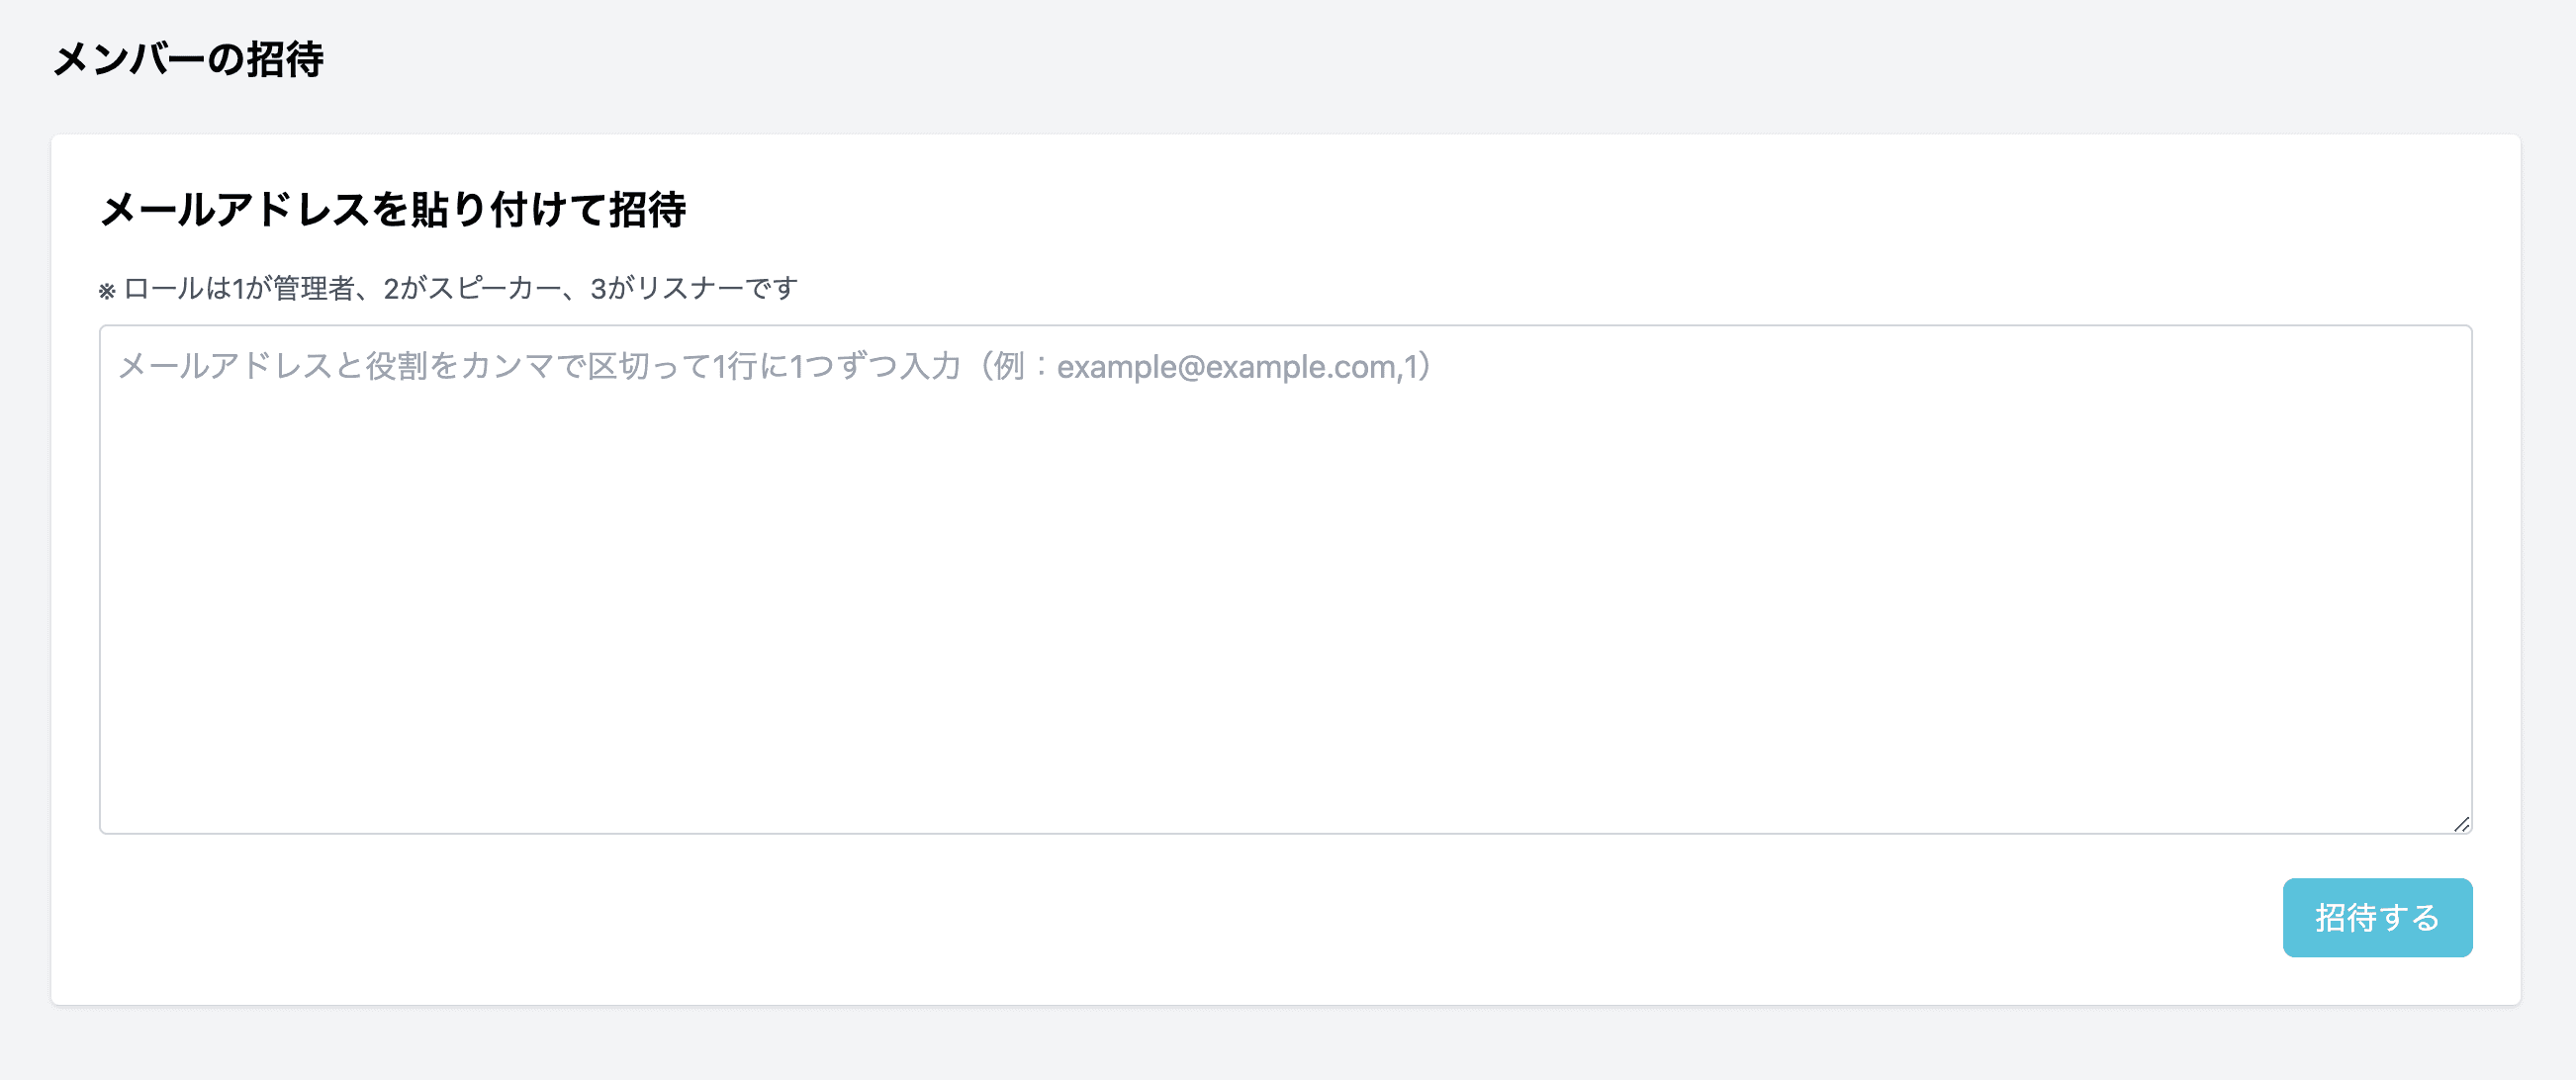The height and width of the screenshot is (1080, 2576).
Task: Activate the blue invitation submit button
Action: (x=2377, y=917)
